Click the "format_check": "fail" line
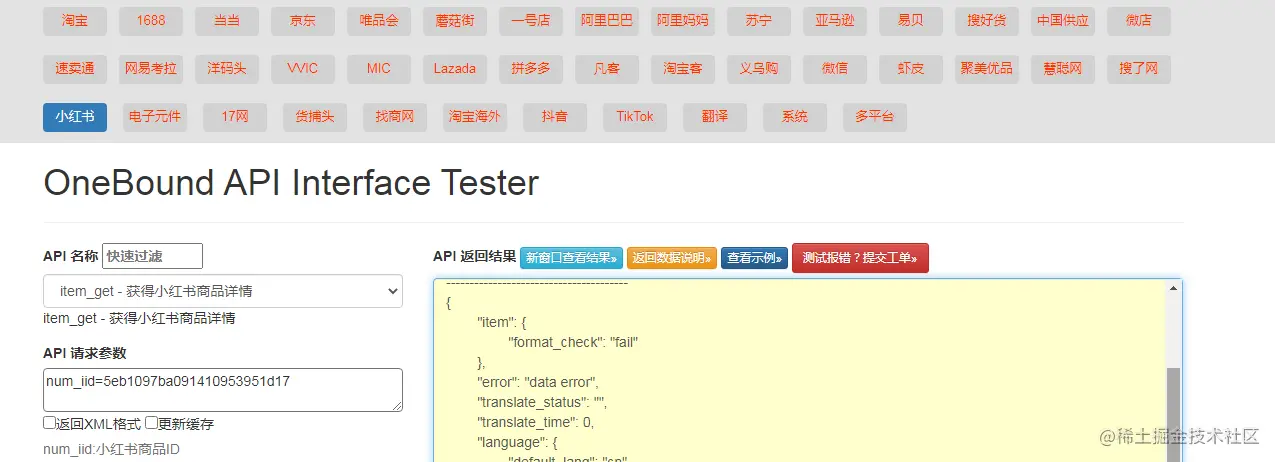1275x462 pixels. pyautogui.click(x=573, y=342)
